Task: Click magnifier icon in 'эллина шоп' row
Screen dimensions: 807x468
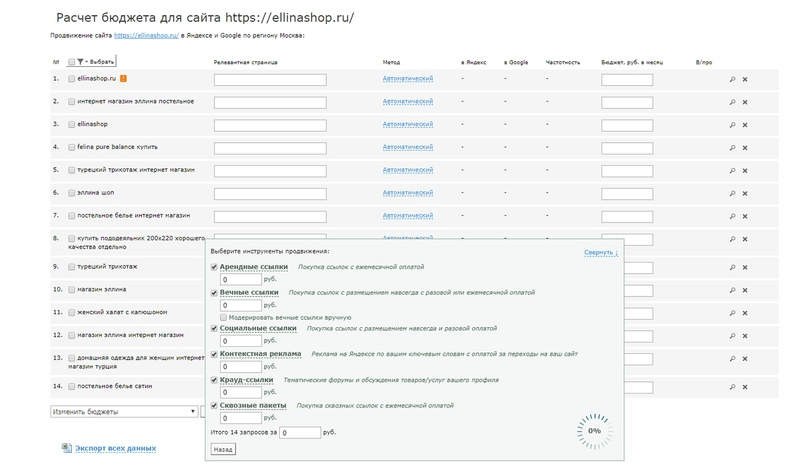Action: (x=732, y=193)
